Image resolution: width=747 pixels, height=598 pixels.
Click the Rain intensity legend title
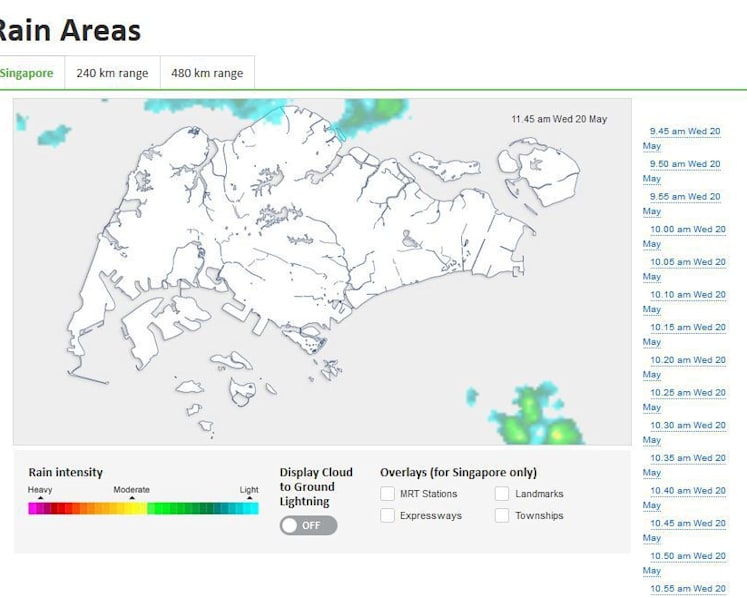[66, 472]
